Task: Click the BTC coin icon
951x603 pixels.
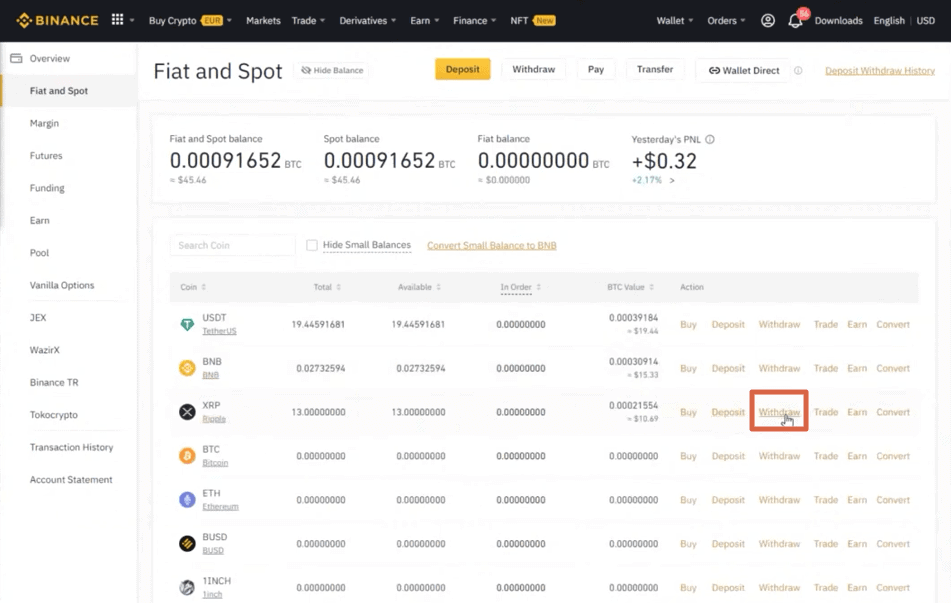Action: (187, 456)
